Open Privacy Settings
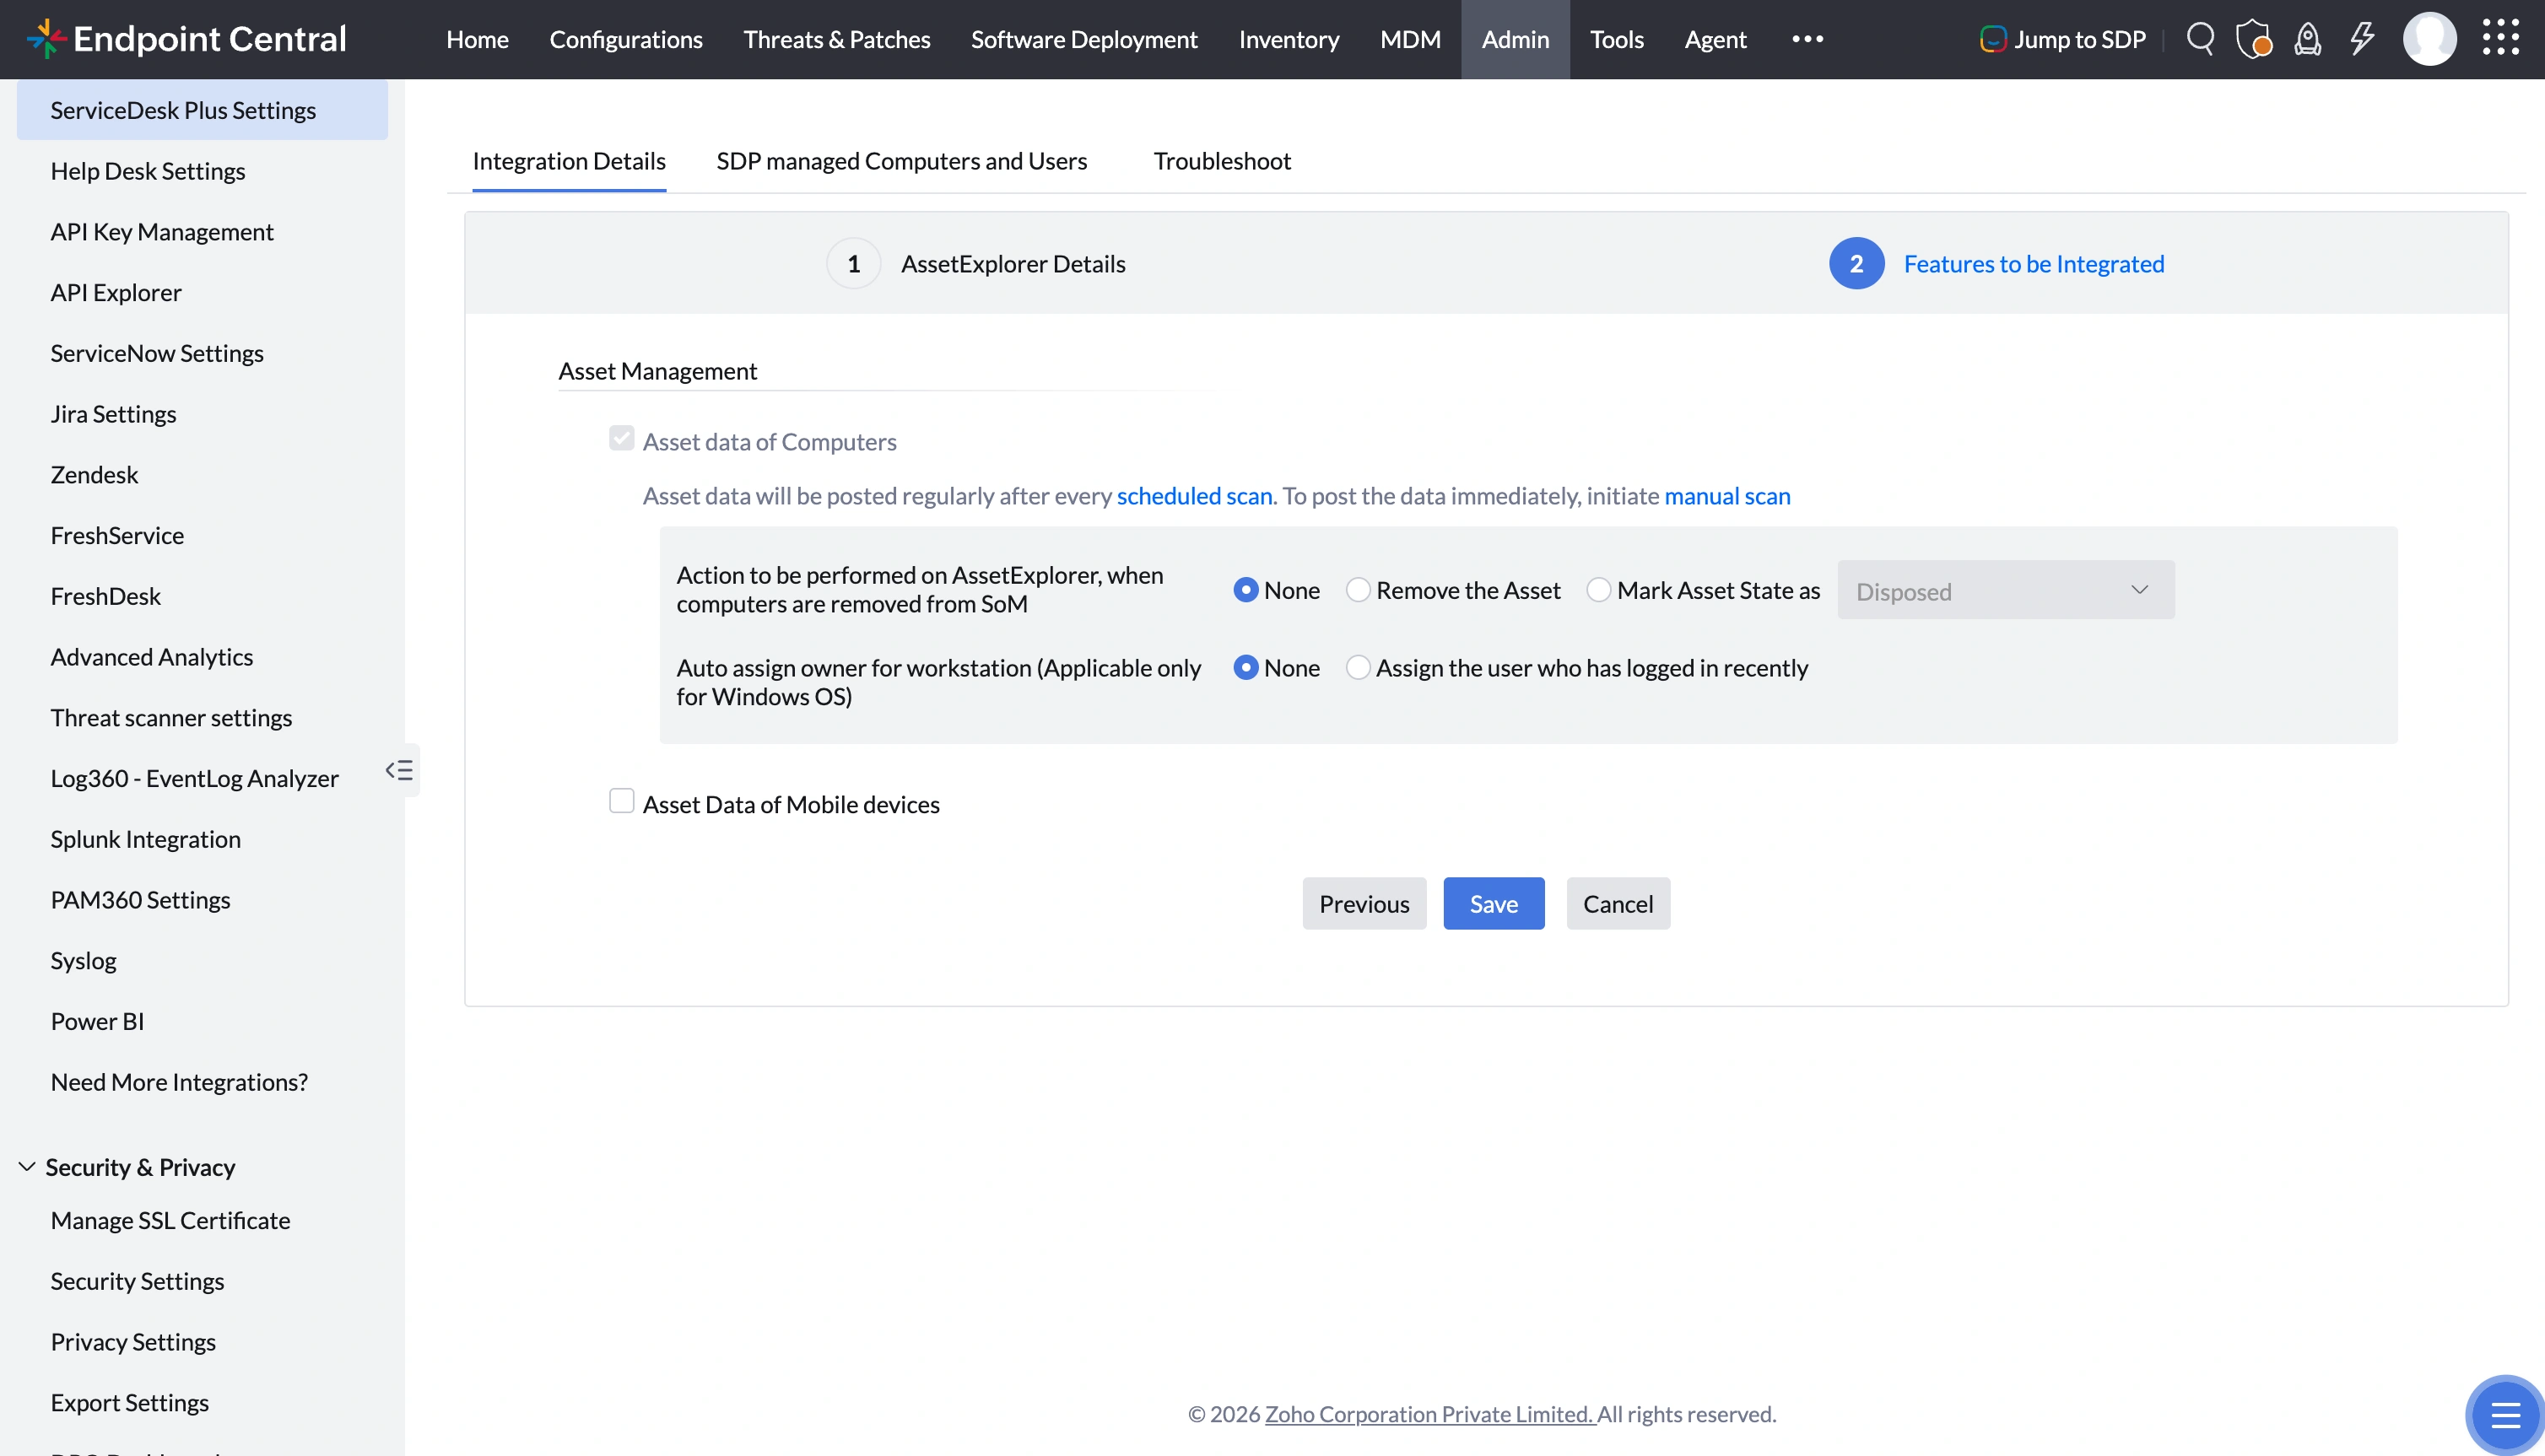Image resolution: width=2545 pixels, height=1456 pixels. pyautogui.click(x=133, y=1342)
